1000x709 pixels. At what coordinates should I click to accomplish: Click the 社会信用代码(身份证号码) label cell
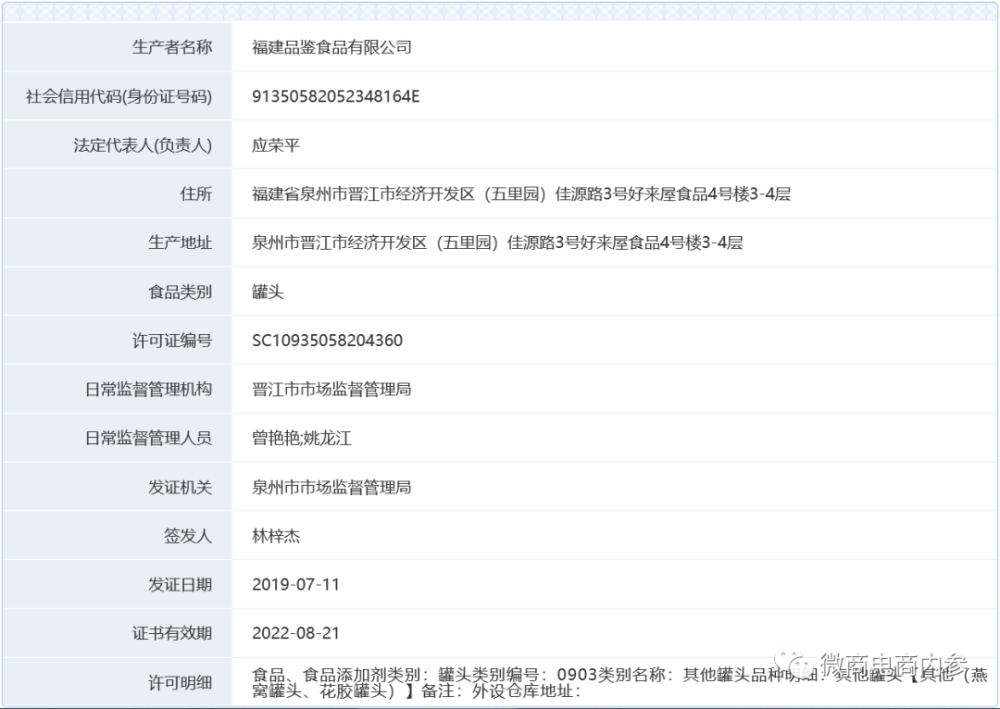click(117, 96)
